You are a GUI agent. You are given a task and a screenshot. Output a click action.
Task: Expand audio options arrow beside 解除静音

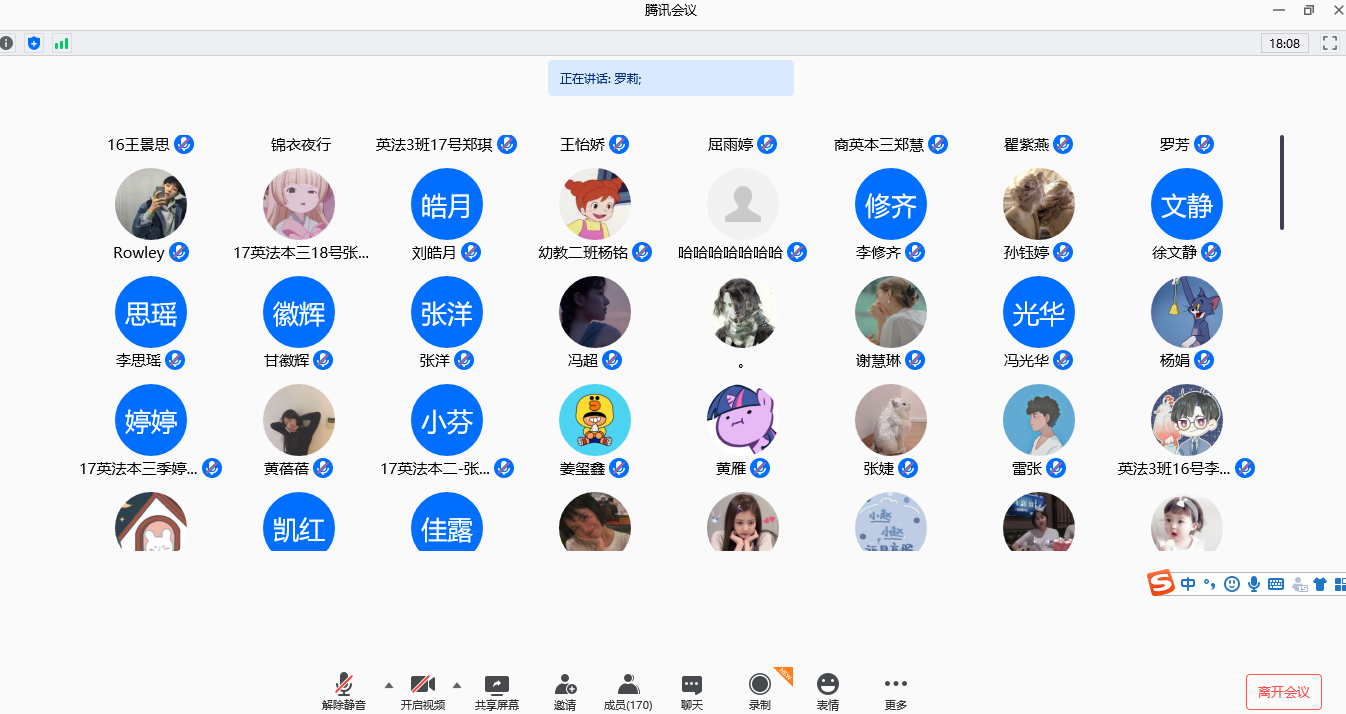click(389, 685)
